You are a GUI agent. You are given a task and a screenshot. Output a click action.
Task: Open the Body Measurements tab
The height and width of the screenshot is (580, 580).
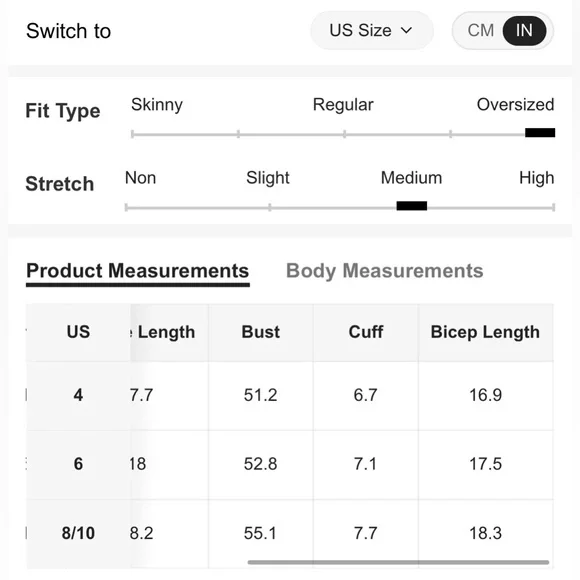385,271
